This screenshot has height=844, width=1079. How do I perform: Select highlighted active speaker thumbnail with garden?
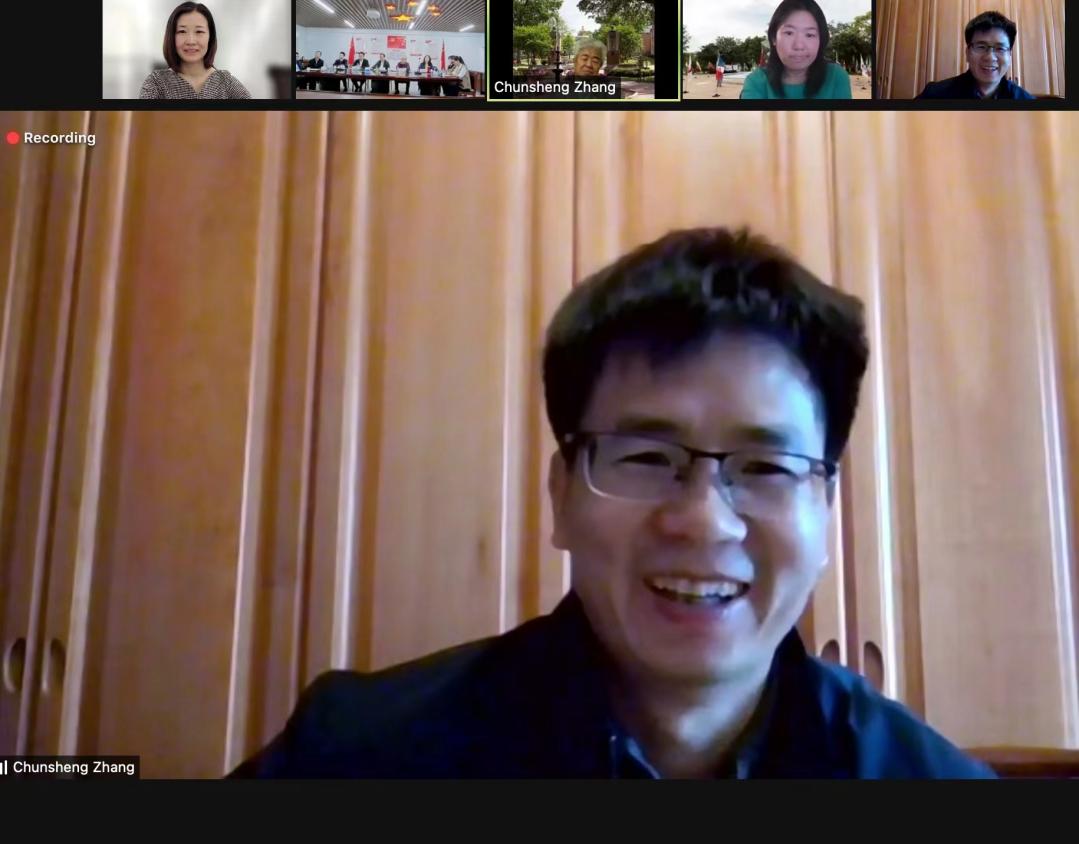pyautogui.click(x=584, y=40)
